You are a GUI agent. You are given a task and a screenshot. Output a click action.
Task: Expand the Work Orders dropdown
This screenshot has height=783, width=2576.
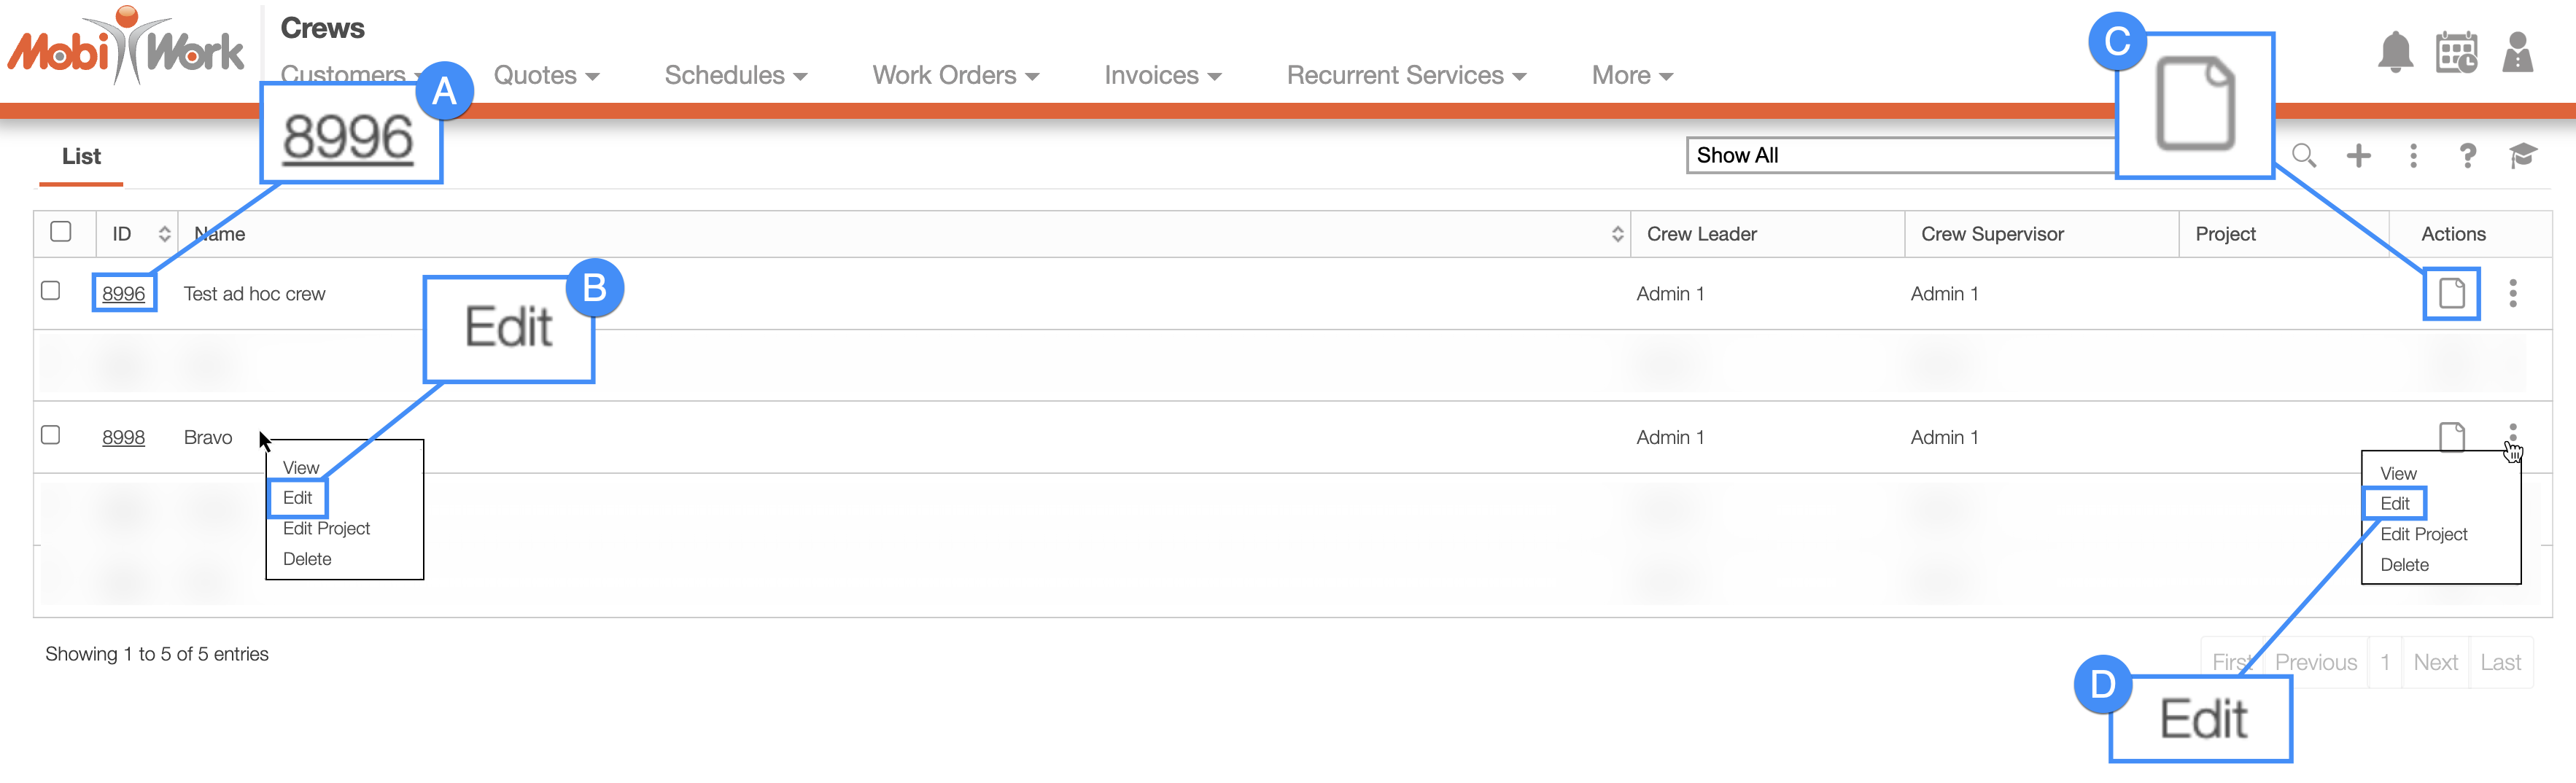(955, 75)
